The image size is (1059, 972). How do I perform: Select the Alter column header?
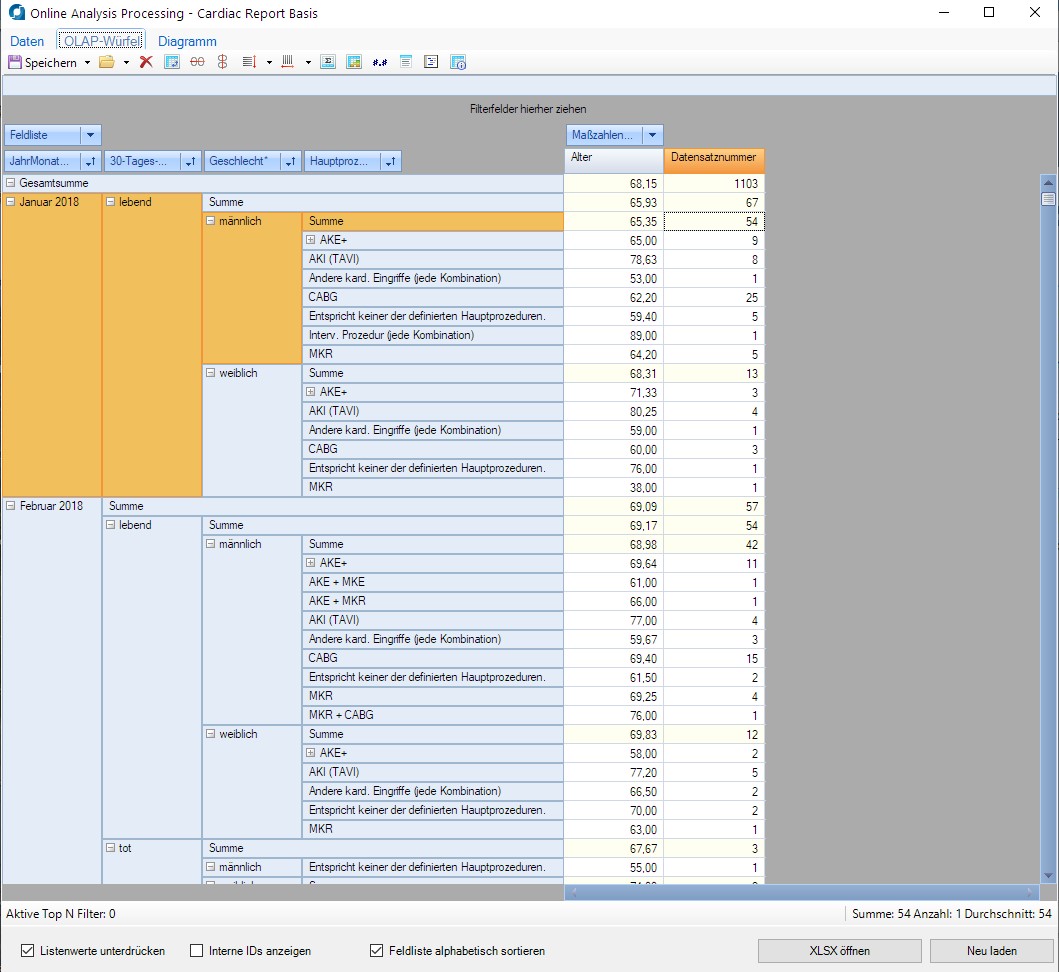coord(613,161)
